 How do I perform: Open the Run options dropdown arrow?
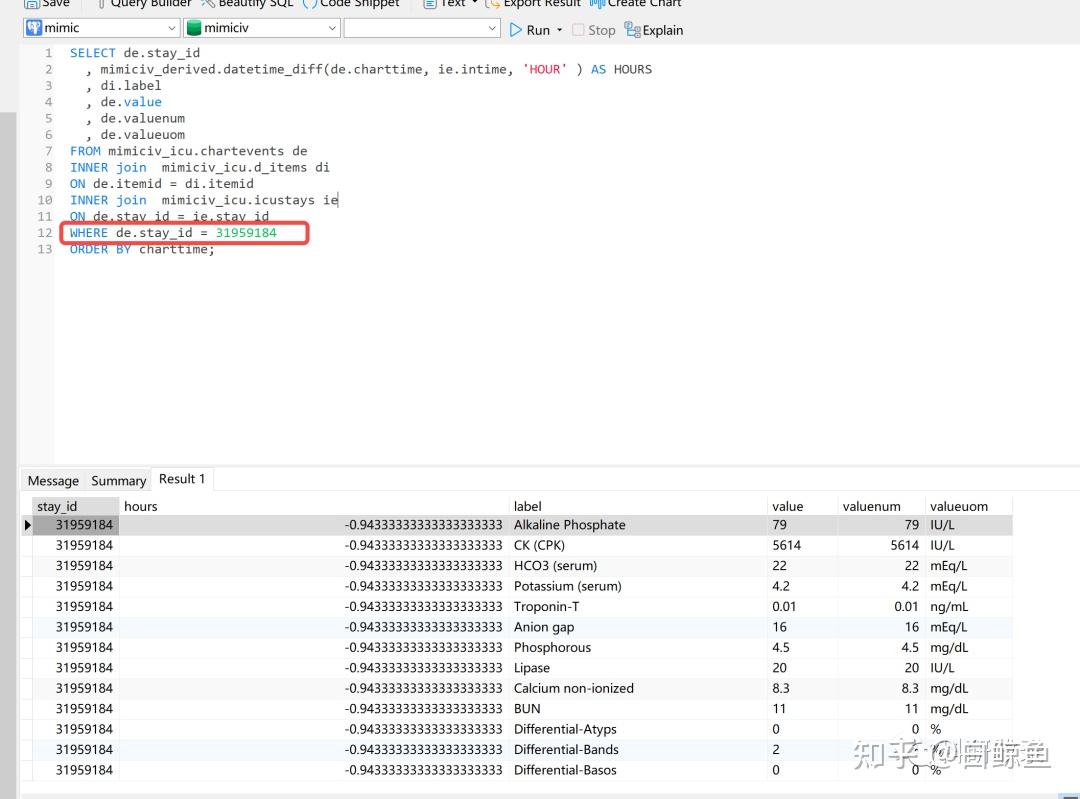point(559,30)
